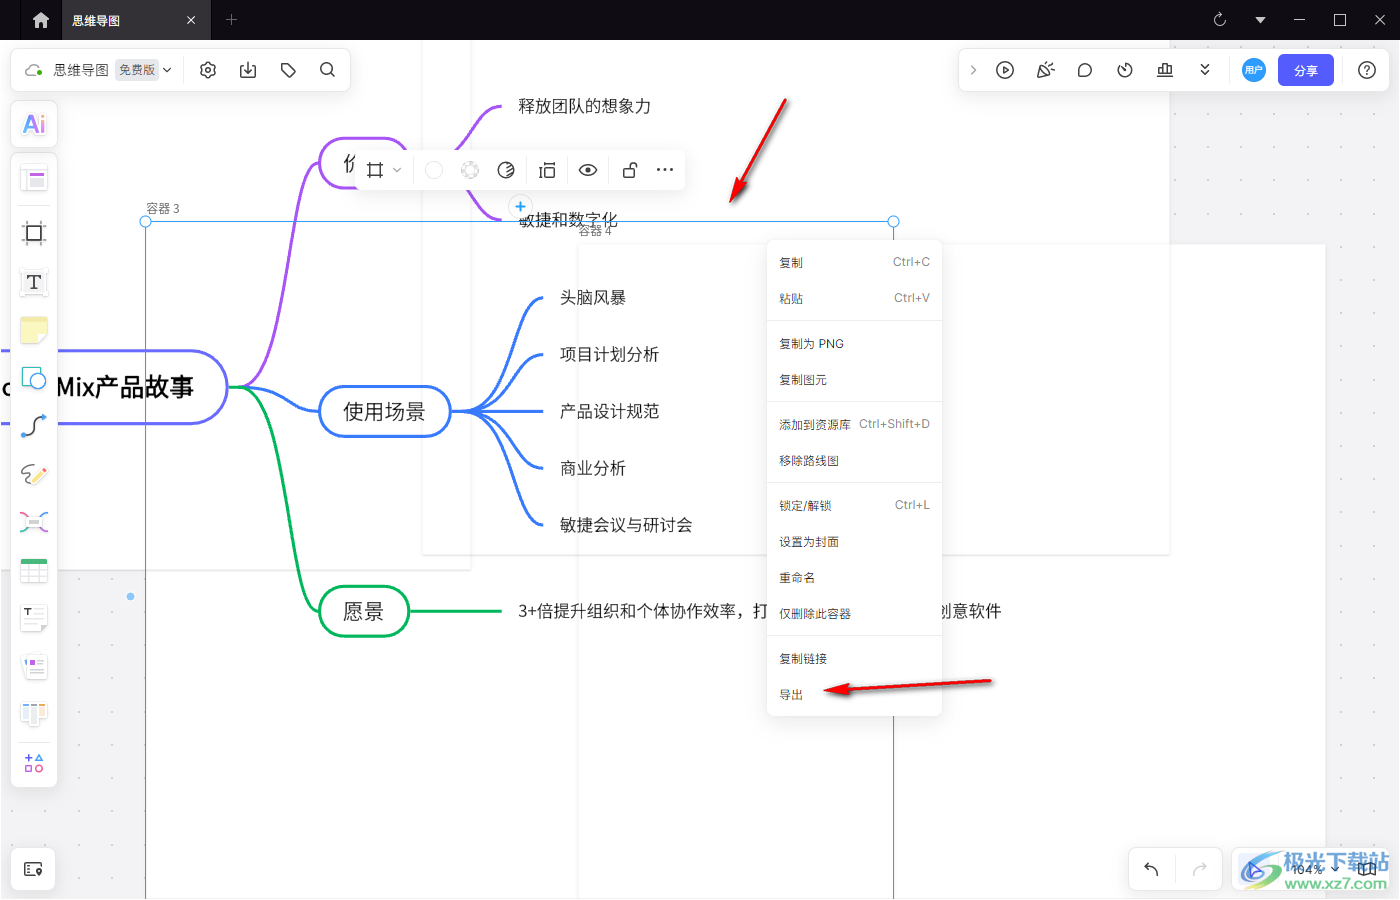
Task: Open the voting tool icon
Action: [1165, 70]
